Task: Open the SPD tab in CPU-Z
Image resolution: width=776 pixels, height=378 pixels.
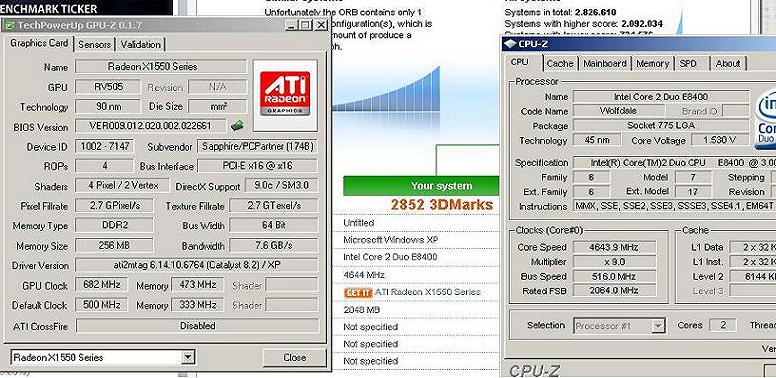Action: tap(689, 63)
